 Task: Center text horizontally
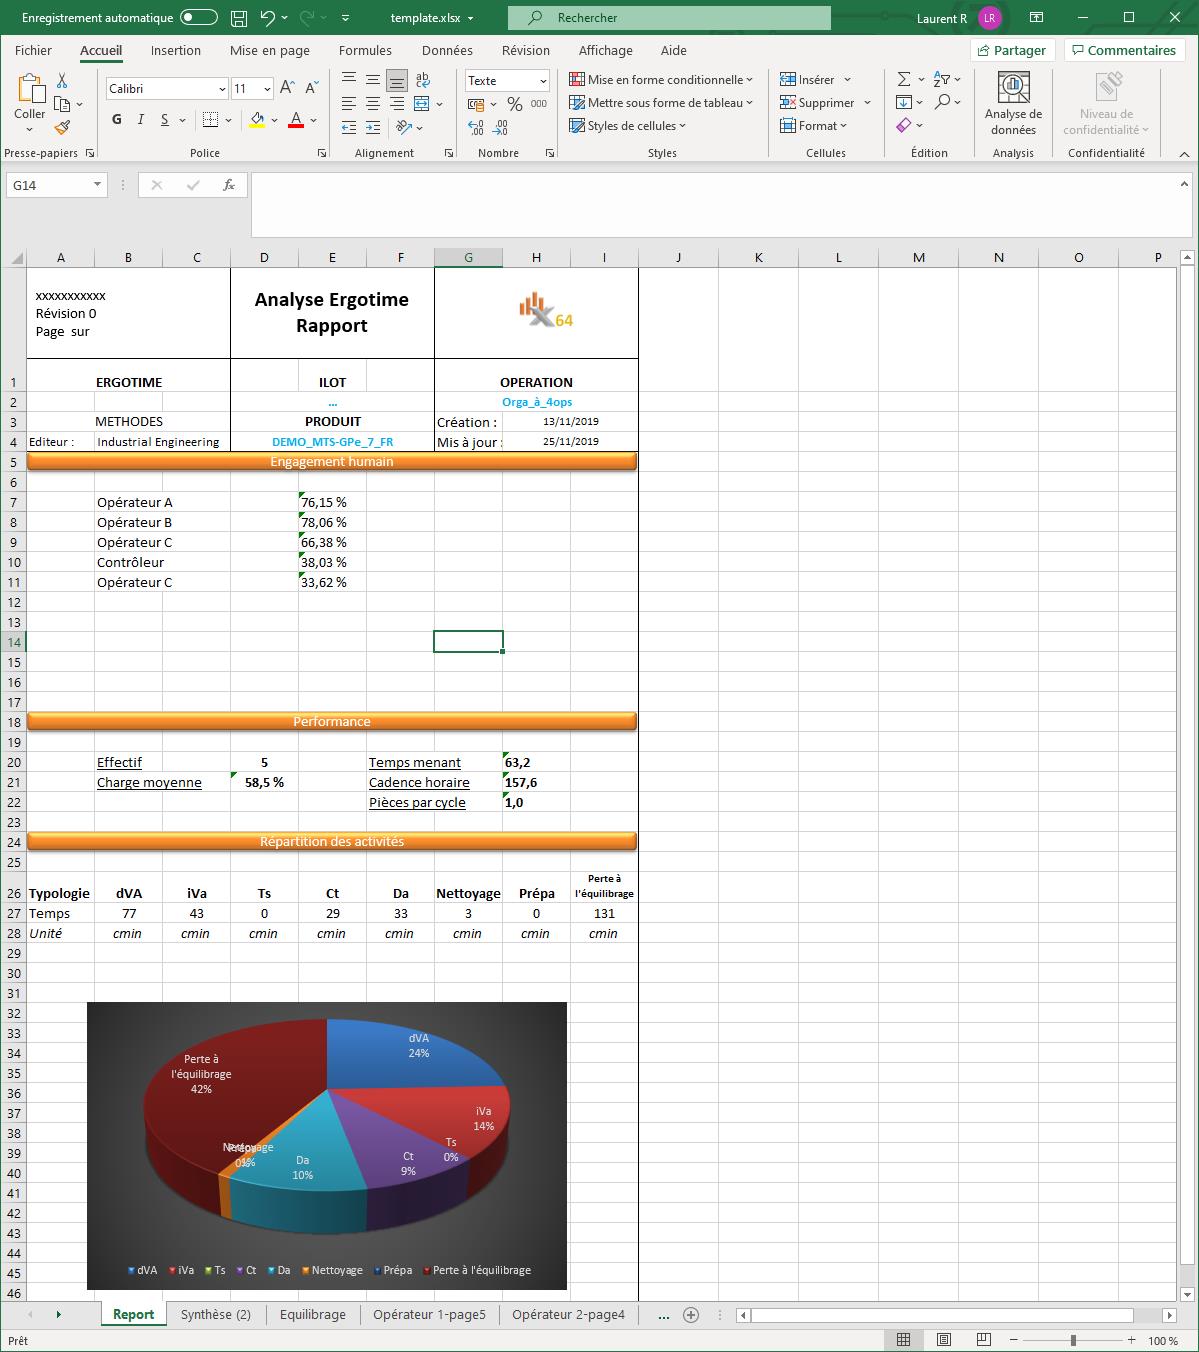tap(373, 104)
